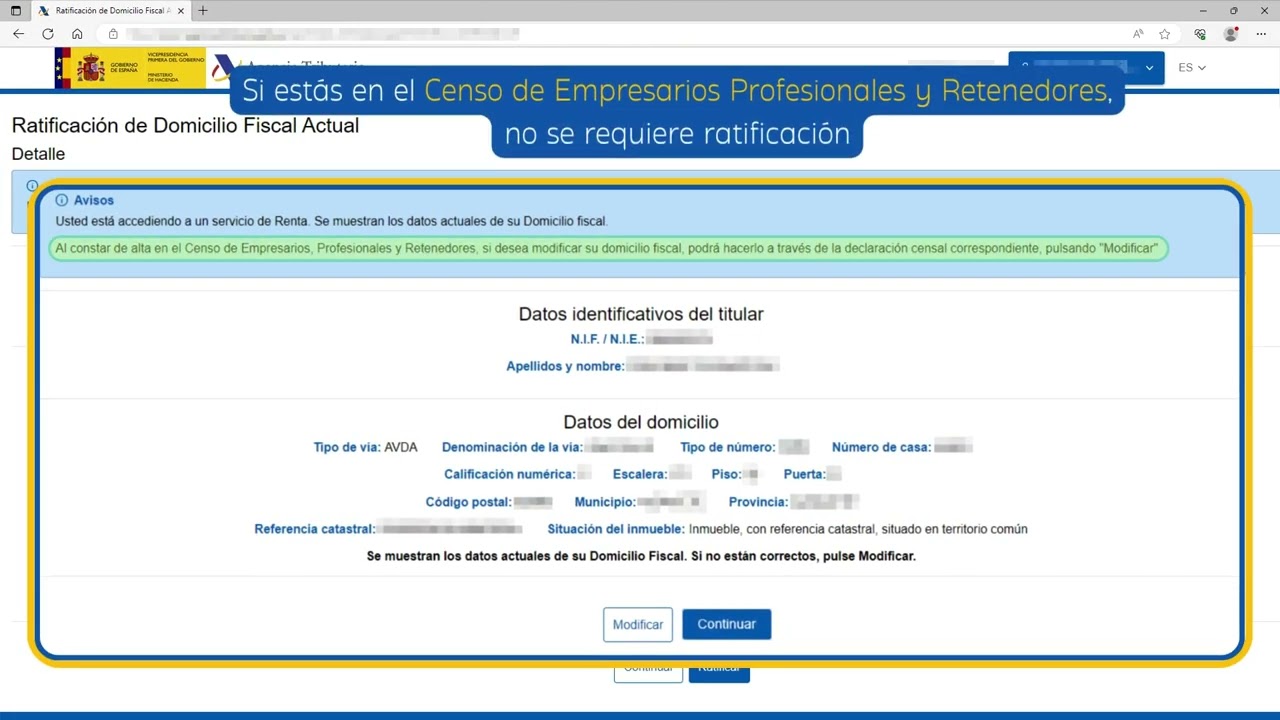Expand the logged-in user dropdown
The height and width of the screenshot is (720, 1280).
(1148, 67)
